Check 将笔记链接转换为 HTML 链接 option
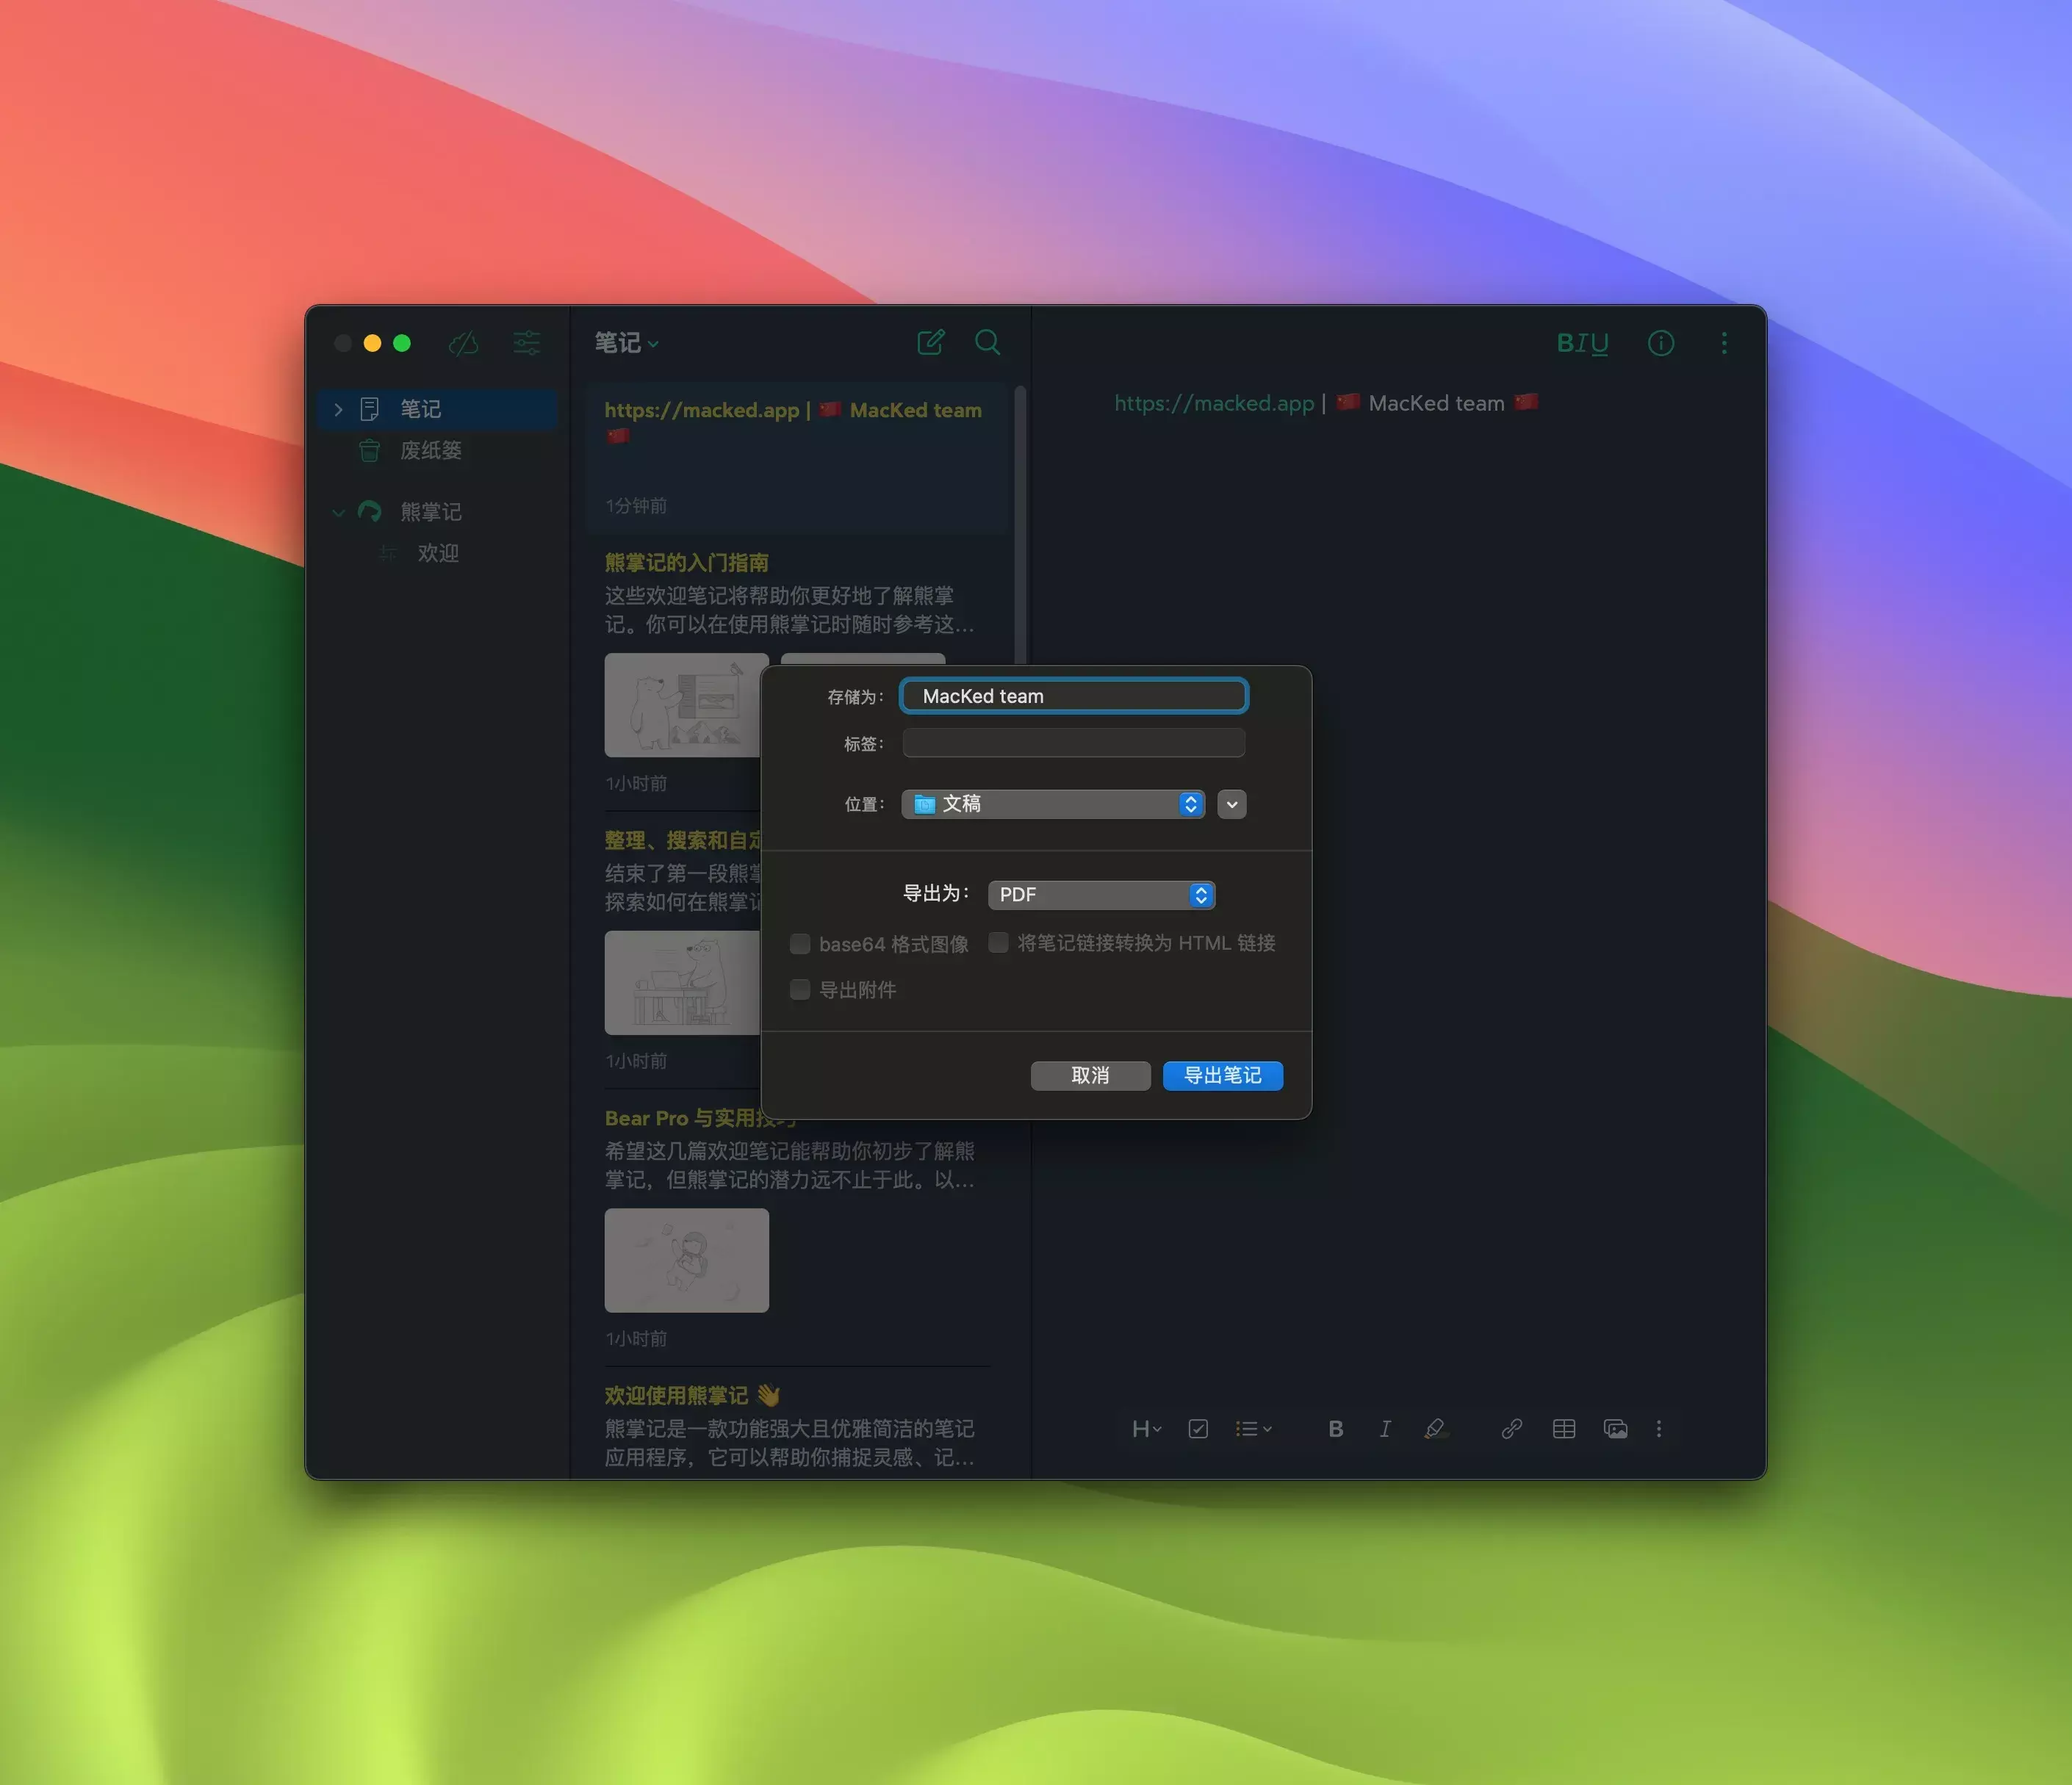The image size is (2072, 1785). pos(998,943)
